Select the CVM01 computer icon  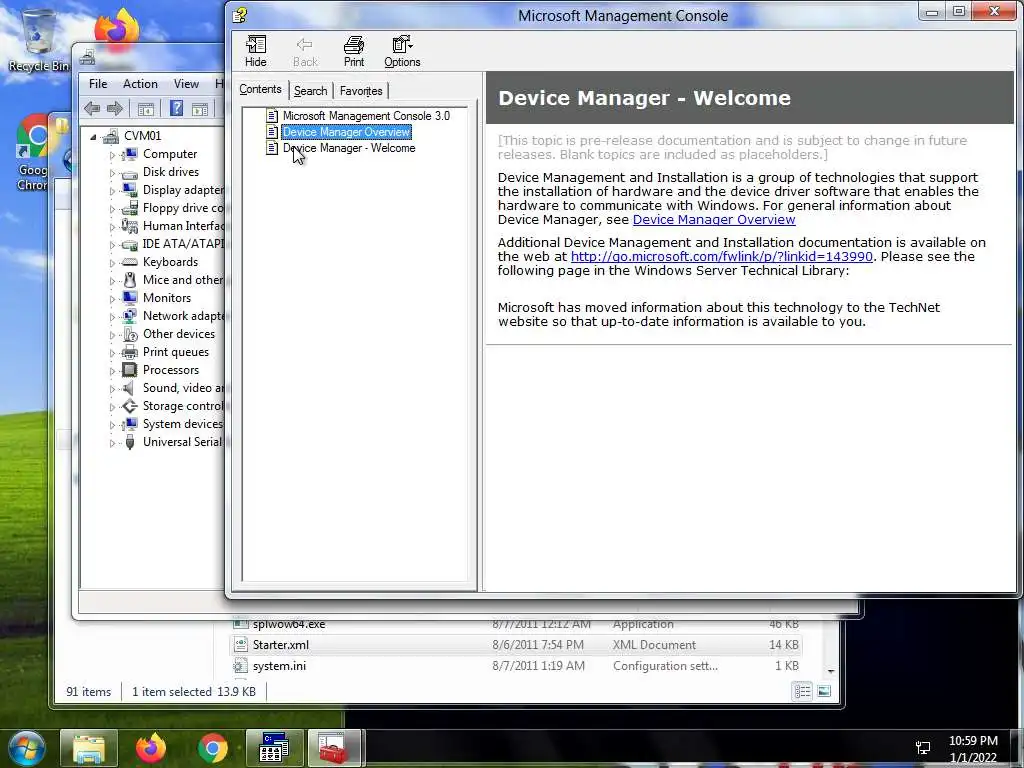point(110,135)
